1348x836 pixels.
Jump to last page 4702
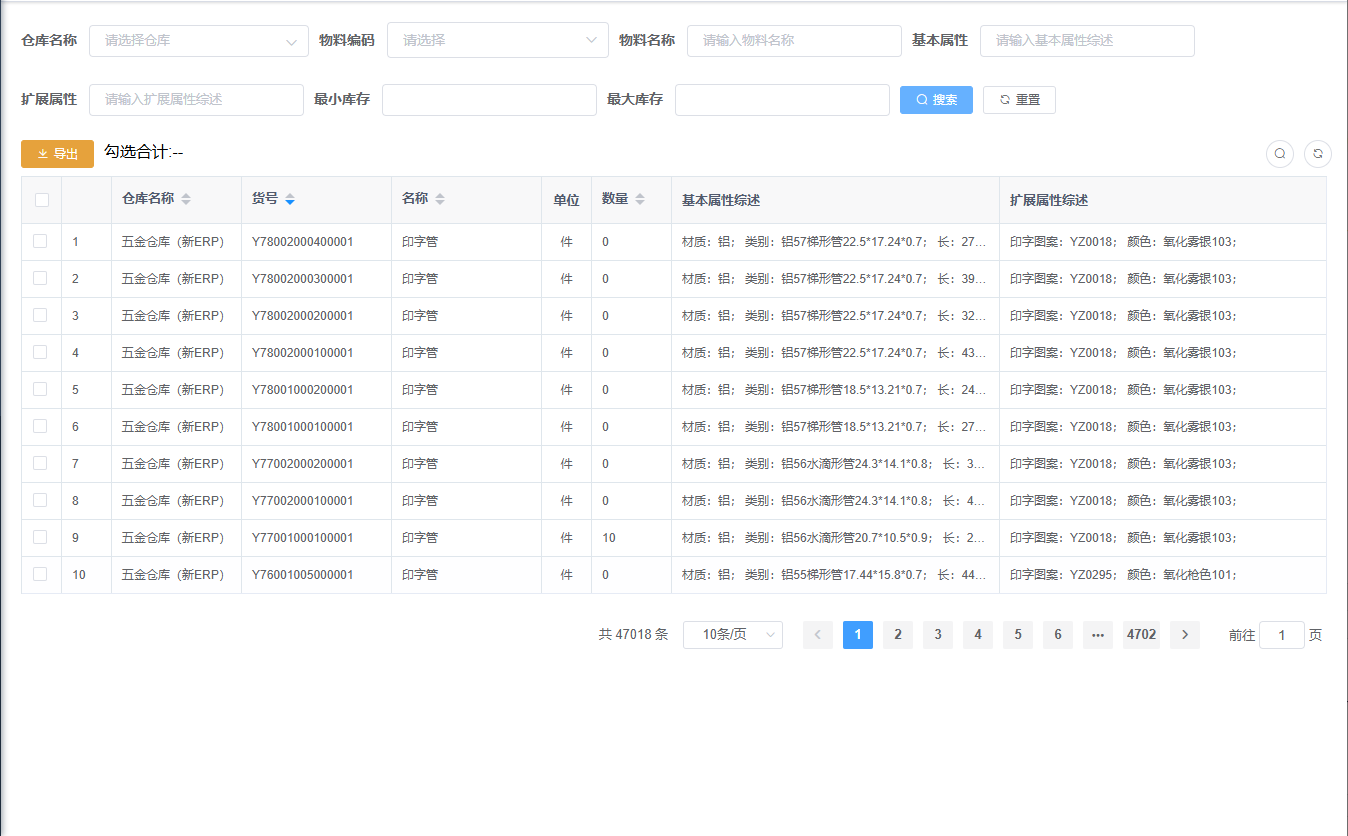point(1141,635)
